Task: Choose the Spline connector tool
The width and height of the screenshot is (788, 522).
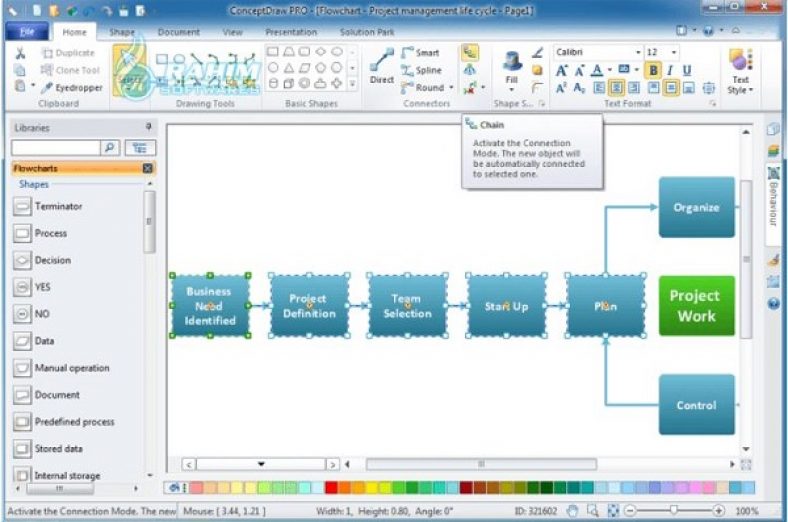Action: tap(422, 70)
